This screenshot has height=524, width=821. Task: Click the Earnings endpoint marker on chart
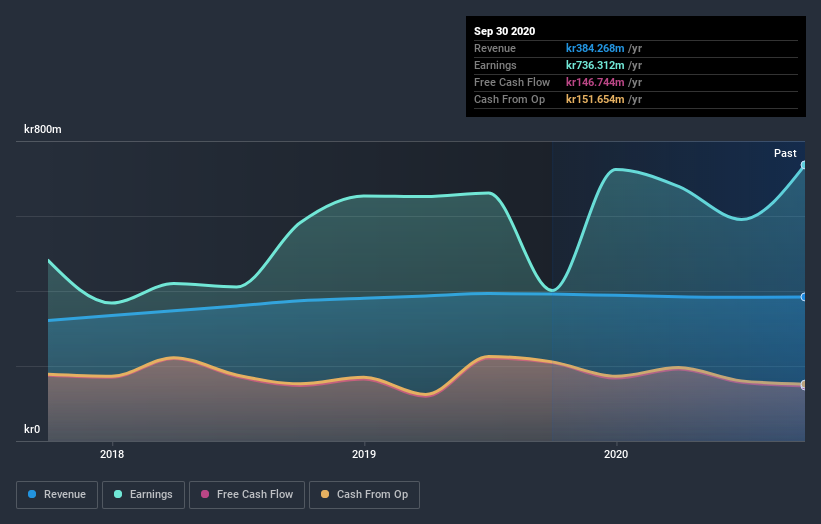(804, 165)
